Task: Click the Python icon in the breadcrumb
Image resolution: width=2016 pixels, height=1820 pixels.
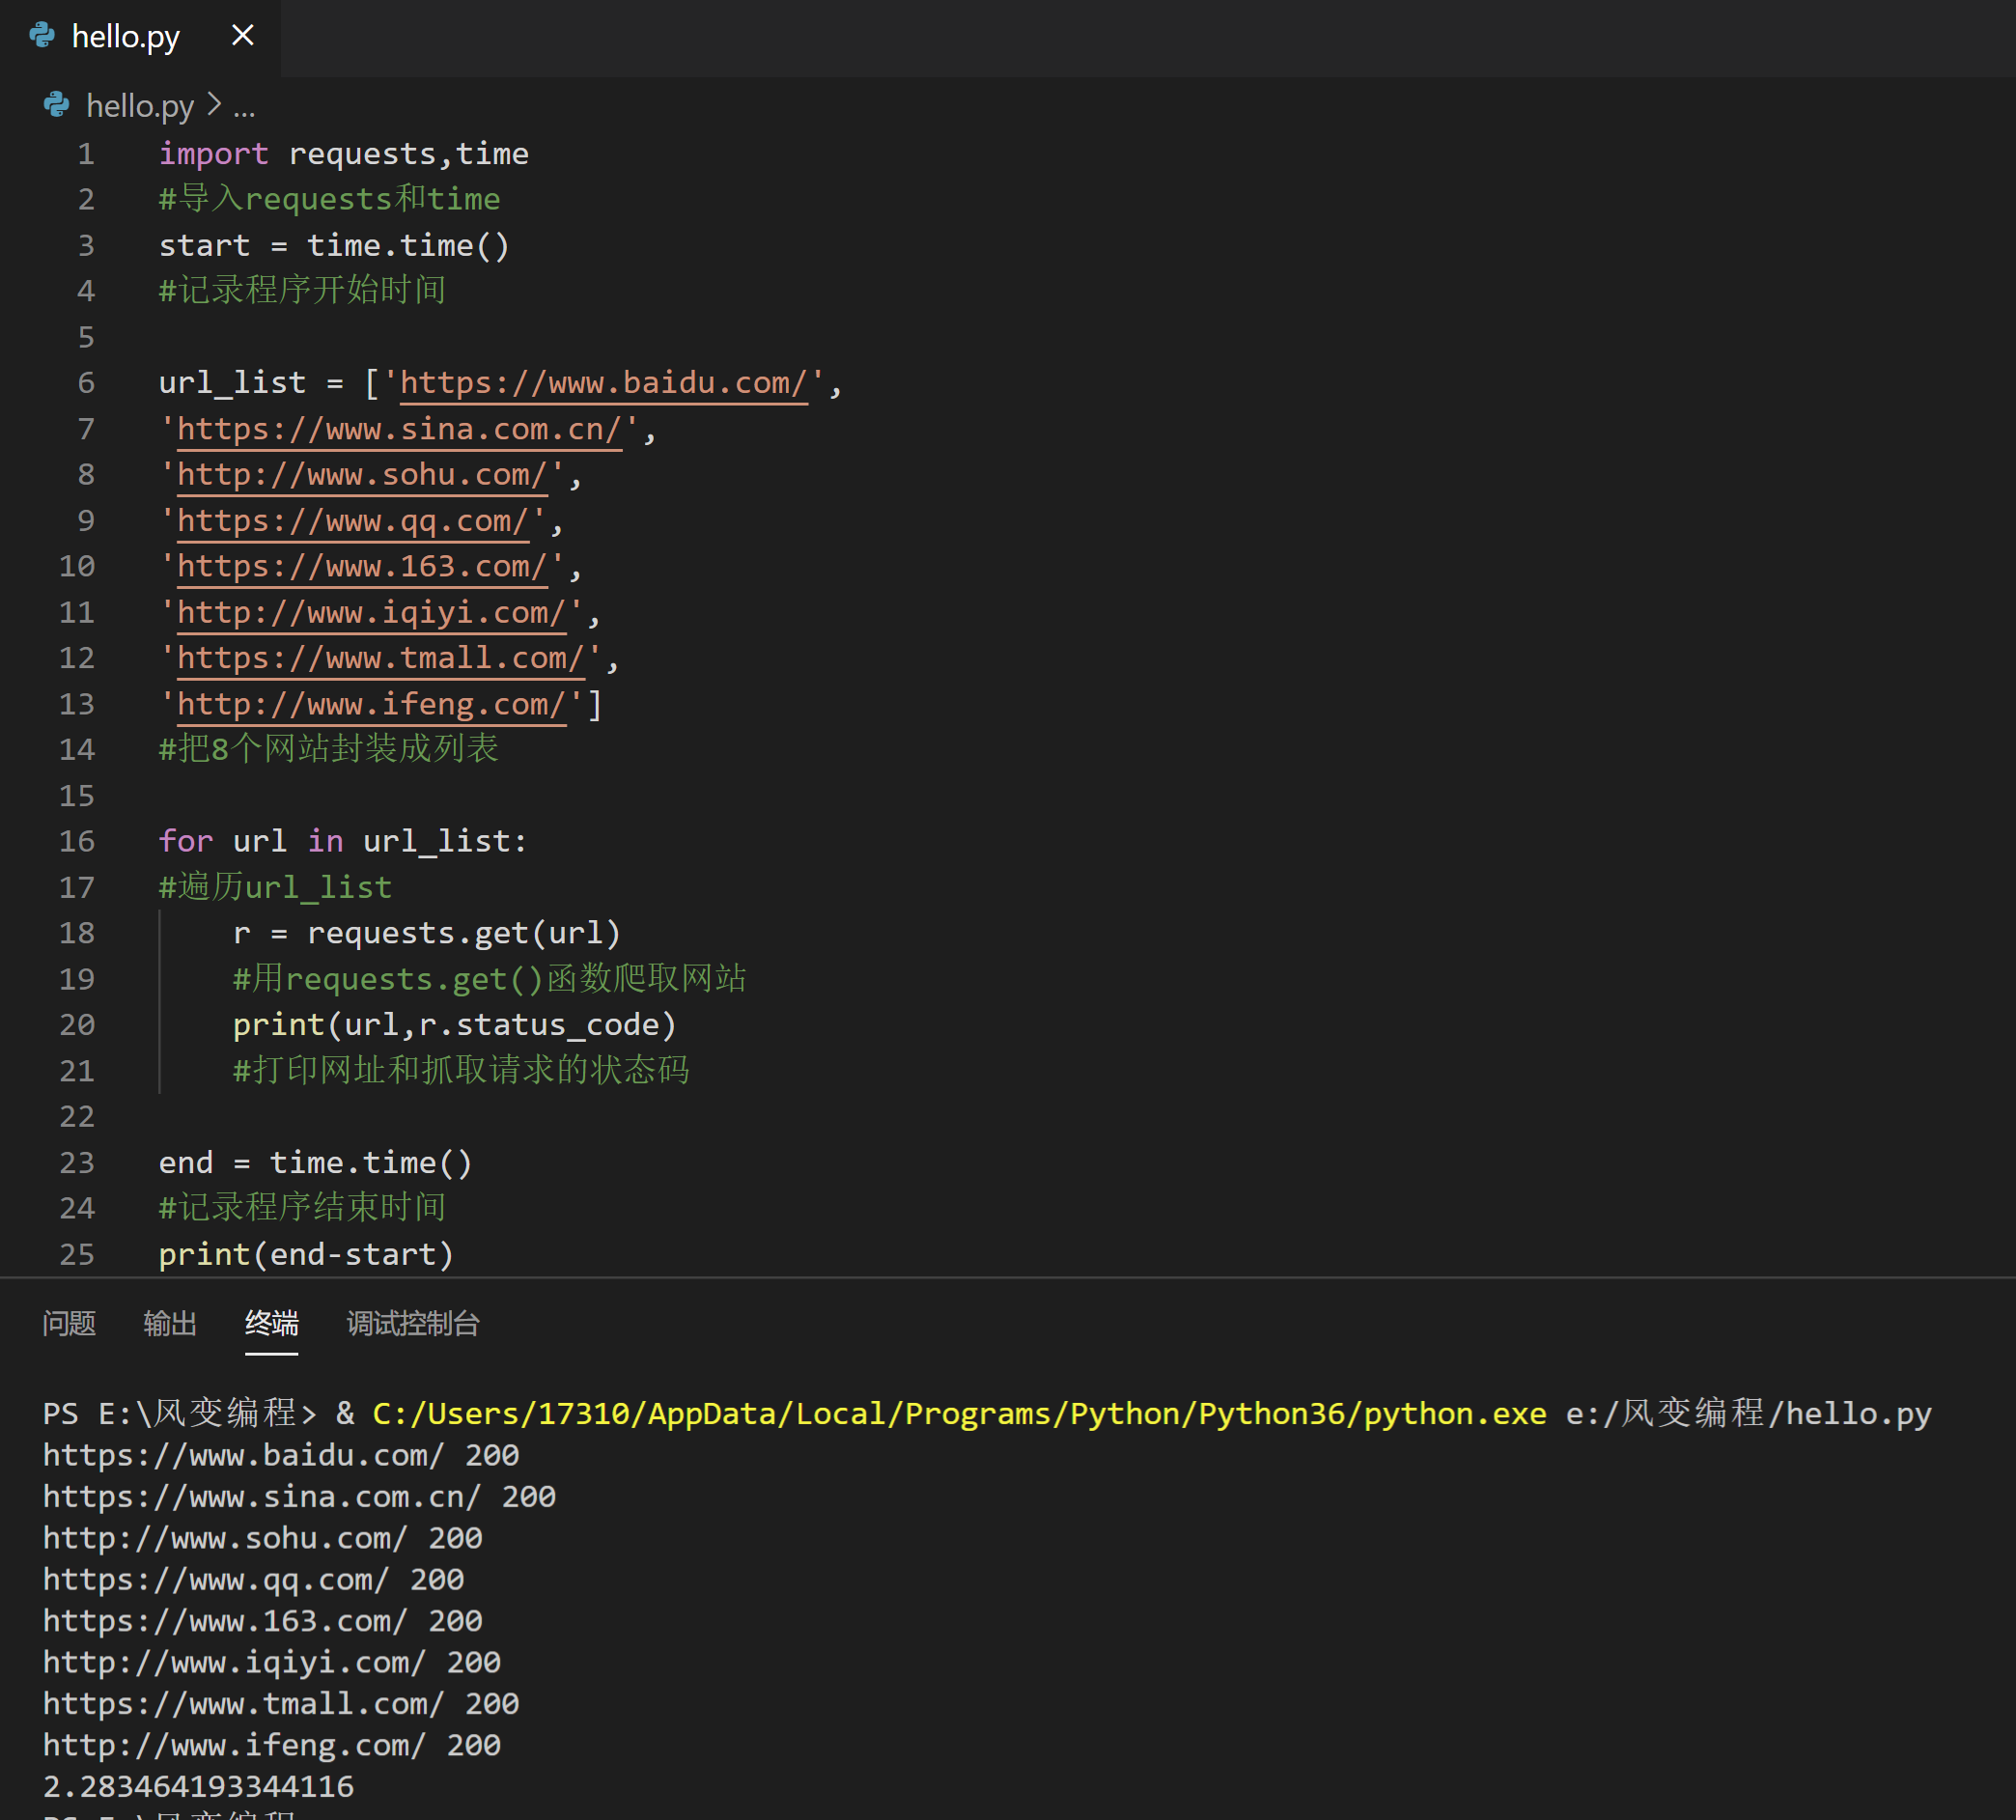Action: 57,104
